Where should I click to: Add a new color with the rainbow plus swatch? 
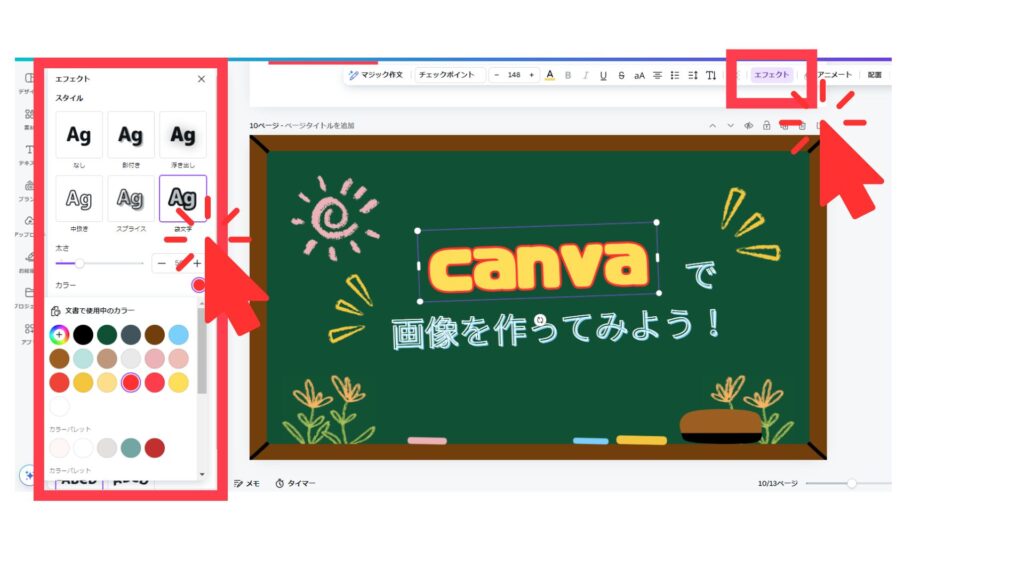59,335
